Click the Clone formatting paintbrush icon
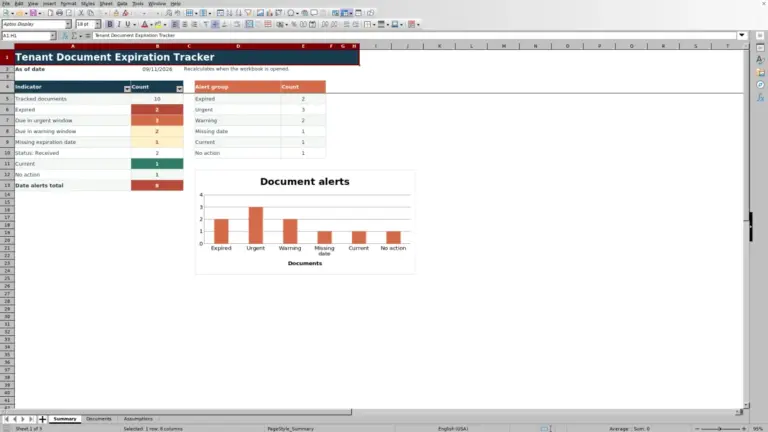This screenshot has width=768, height=432. point(116,13)
